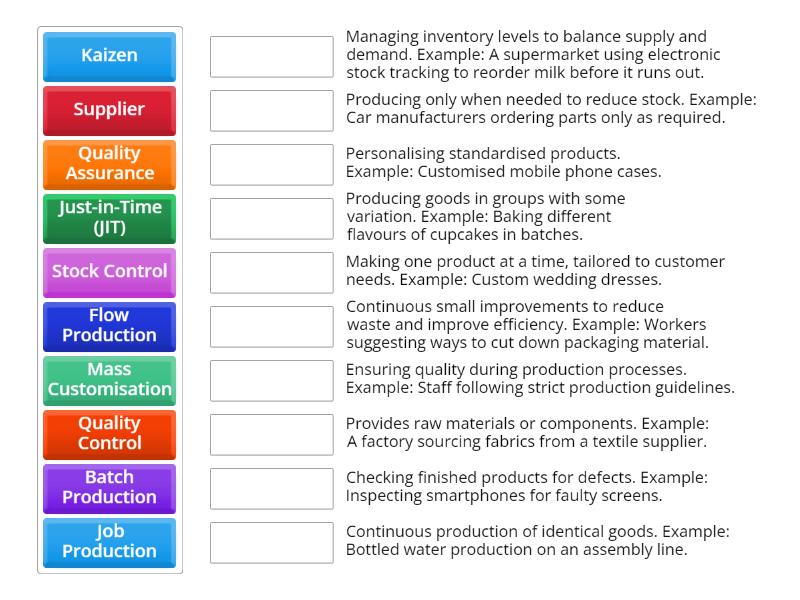The width and height of the screenshot is (800, 600).
Task: Click answer box for bottled water production
Action: coord(271,543)
